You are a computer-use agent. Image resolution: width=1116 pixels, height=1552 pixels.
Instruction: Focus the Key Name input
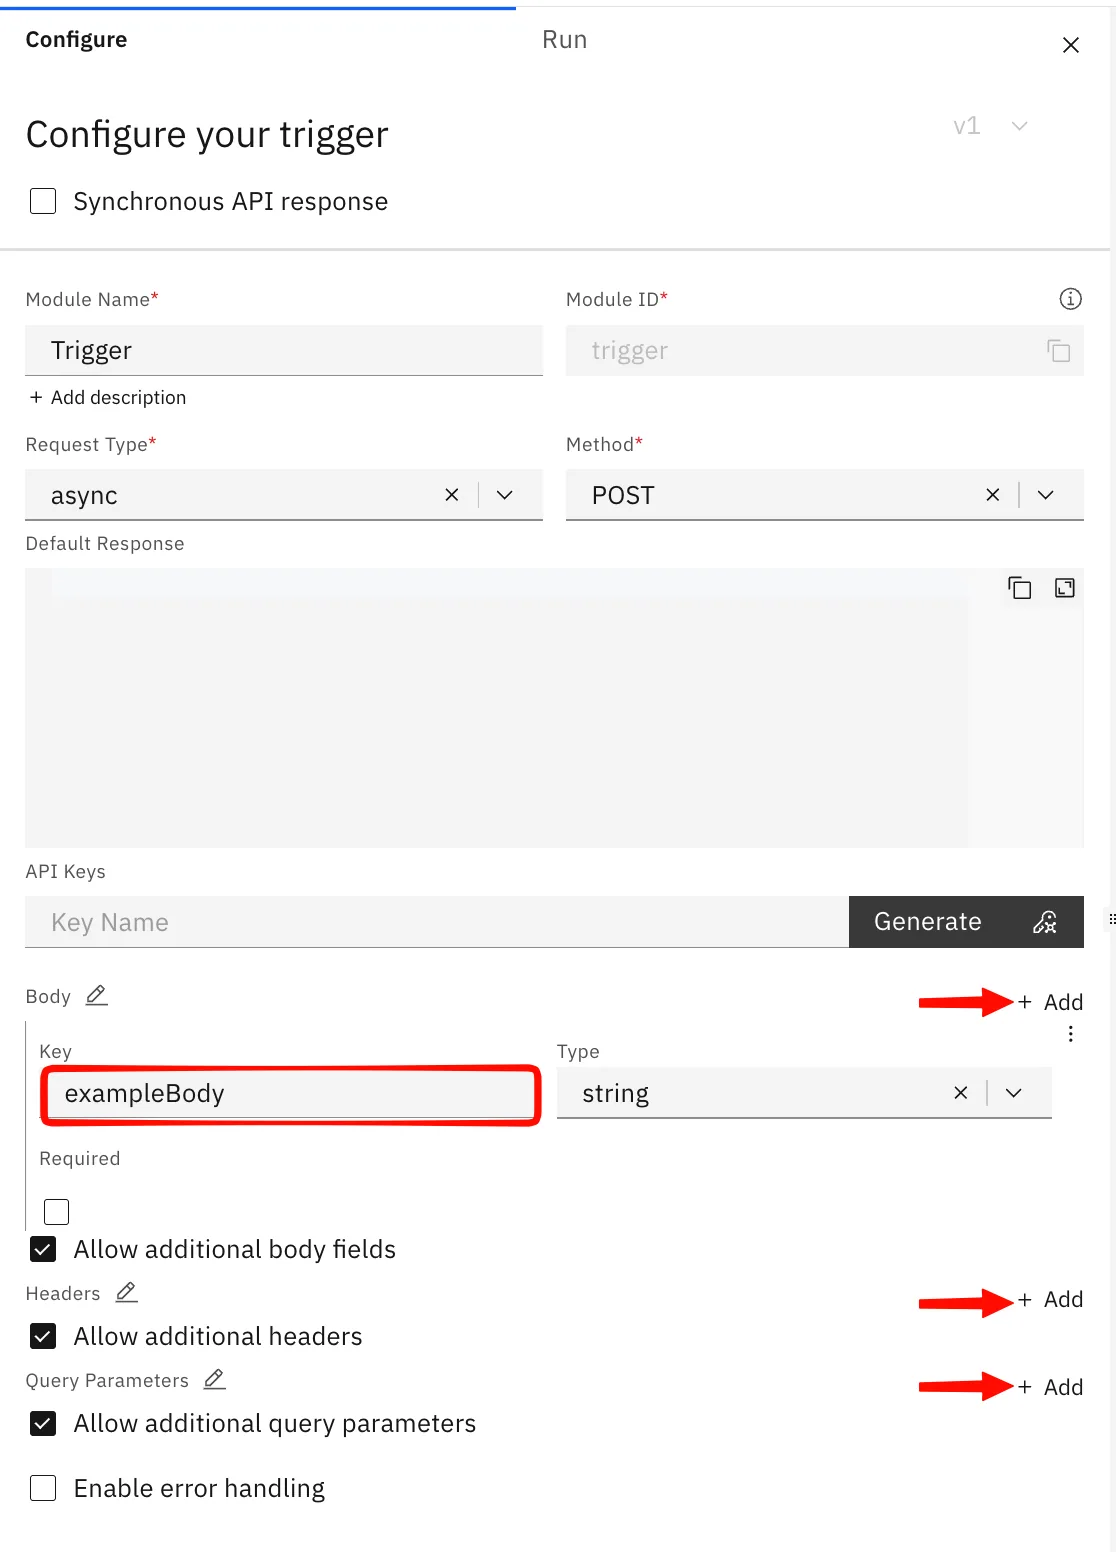point(437,922)
